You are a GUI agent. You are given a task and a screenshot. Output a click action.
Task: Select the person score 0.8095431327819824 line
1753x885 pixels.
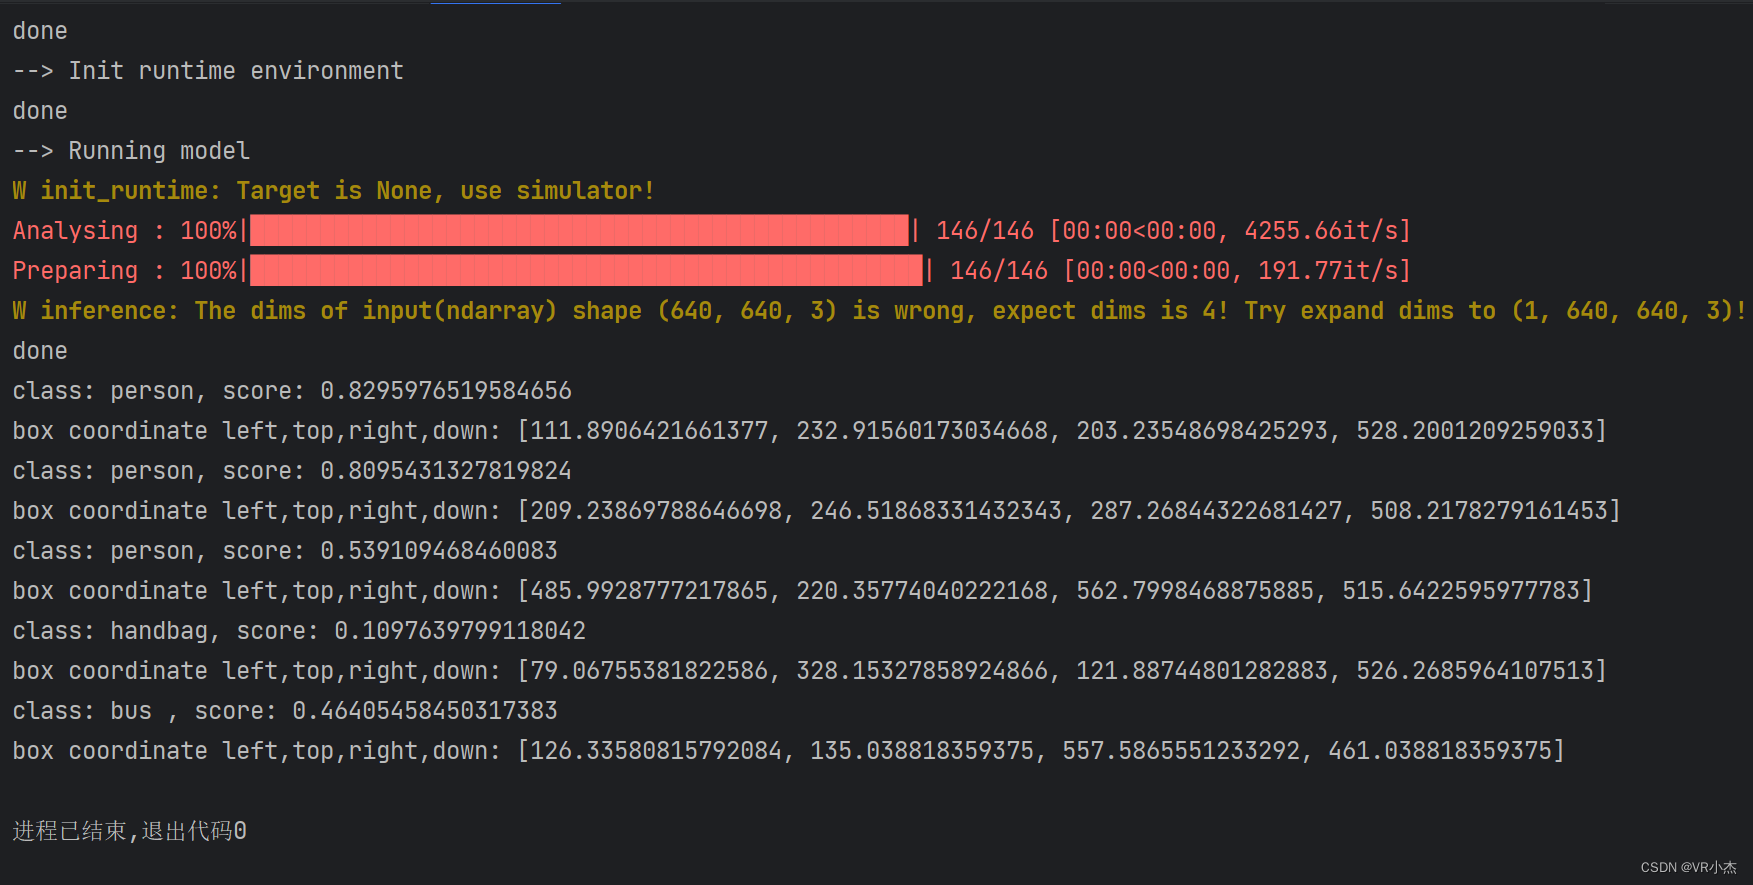292,471
